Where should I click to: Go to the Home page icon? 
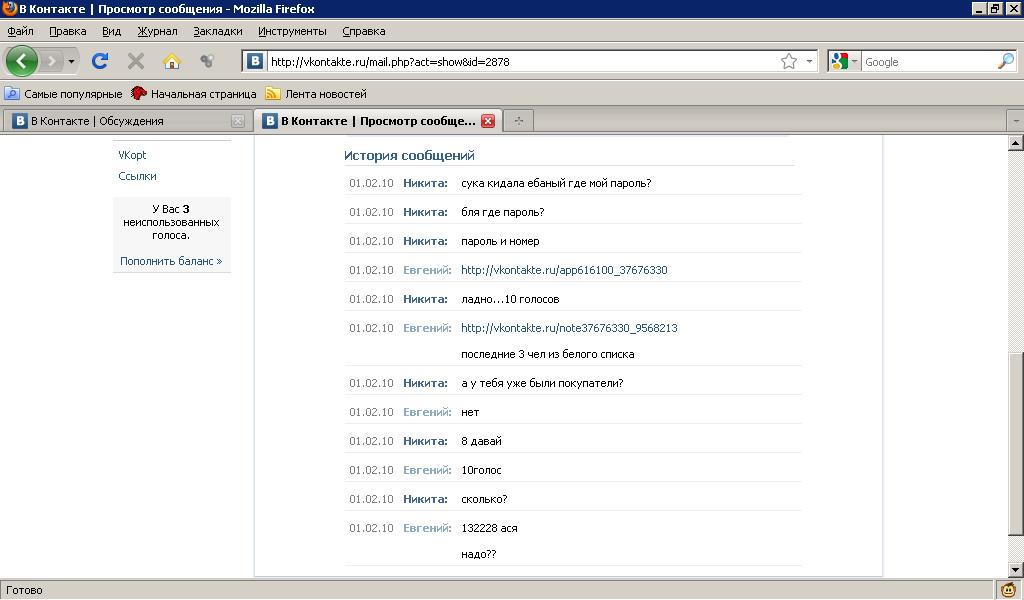(x=172, y=61)
